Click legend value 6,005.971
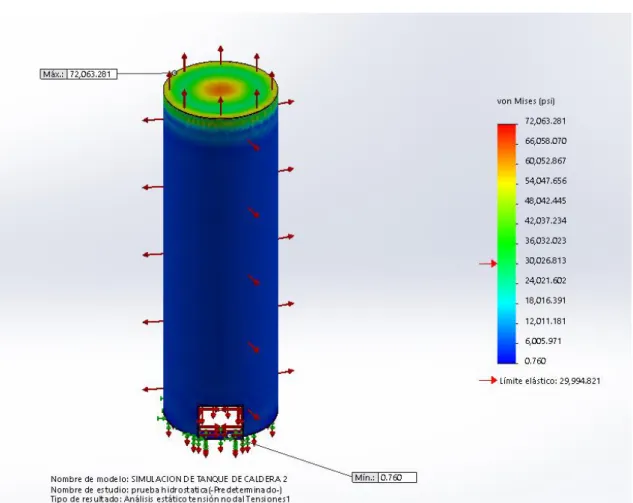The width and height of the screenshot is (633, 503). [543, 341]
